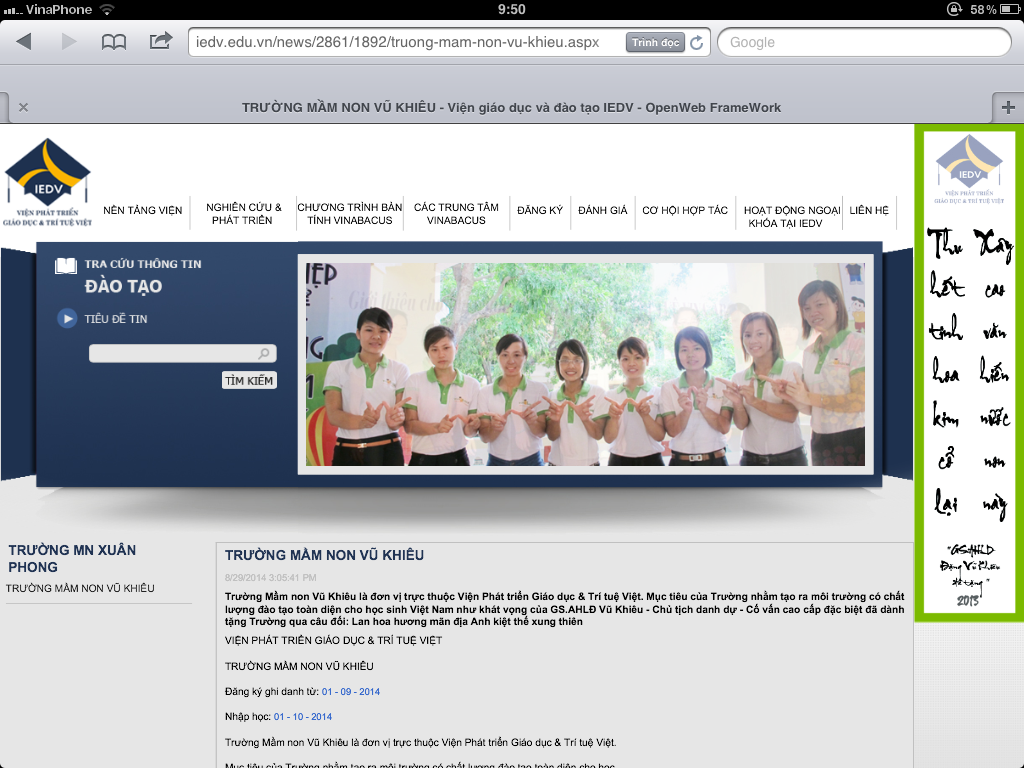
Task: Open the bookmarks book icon
Action: [x=114, y=42]
